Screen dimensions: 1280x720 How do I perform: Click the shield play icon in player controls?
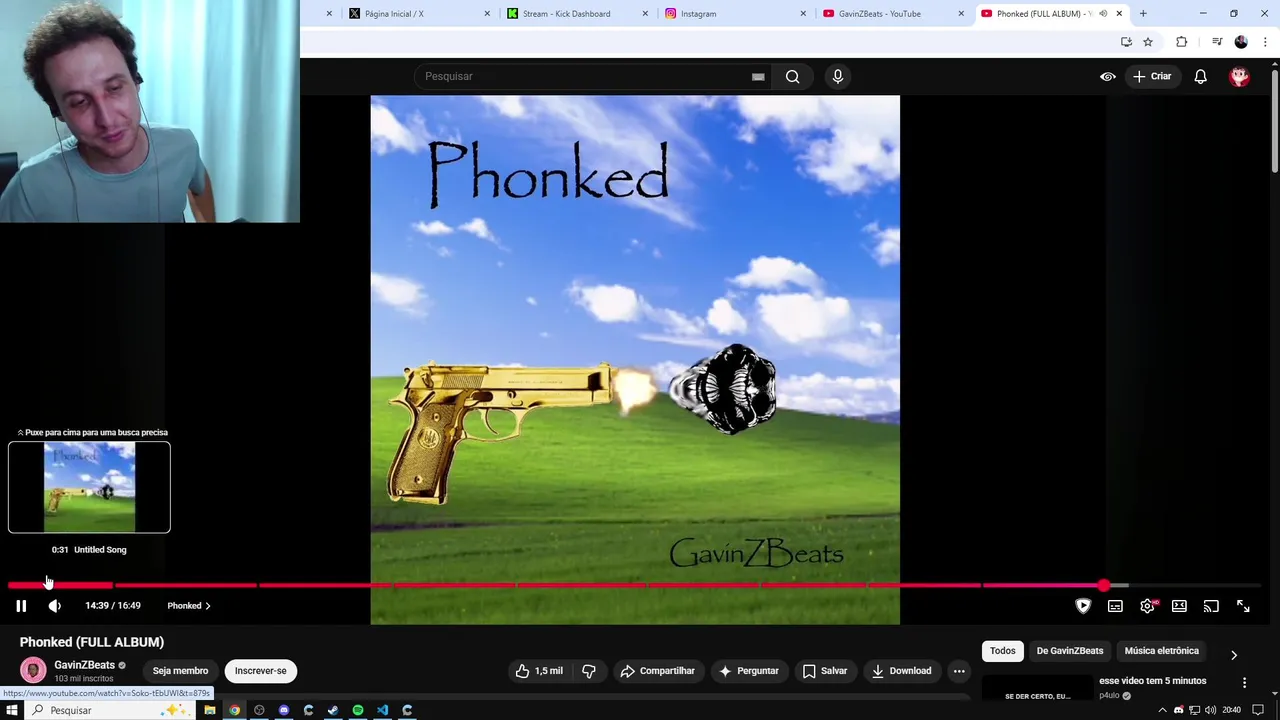(x=1083, y=606)
